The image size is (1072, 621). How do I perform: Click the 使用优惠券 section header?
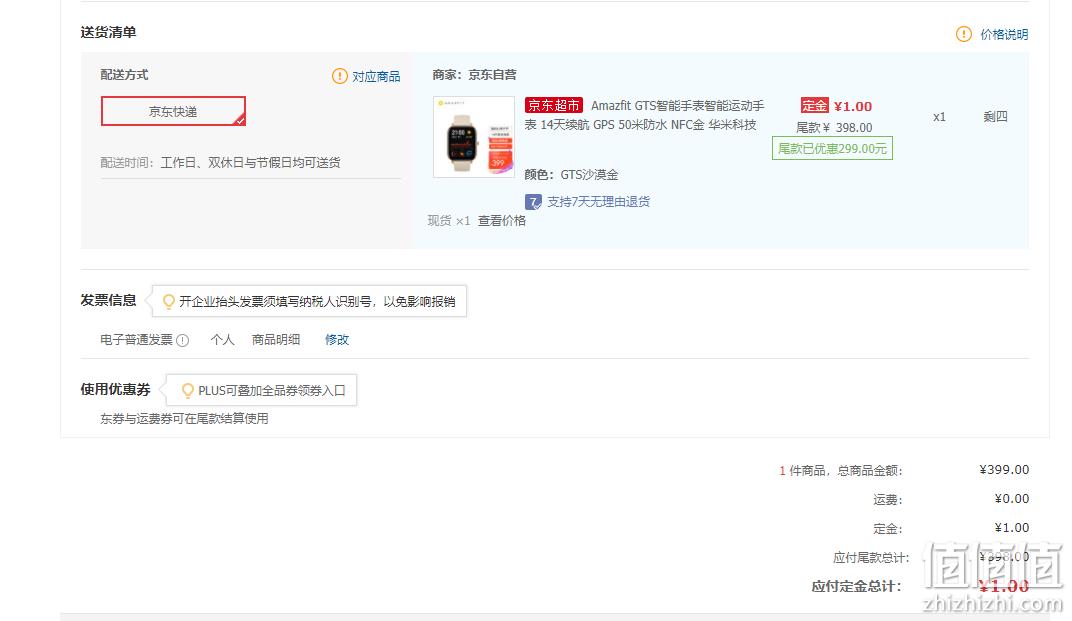tap(115, 389)
